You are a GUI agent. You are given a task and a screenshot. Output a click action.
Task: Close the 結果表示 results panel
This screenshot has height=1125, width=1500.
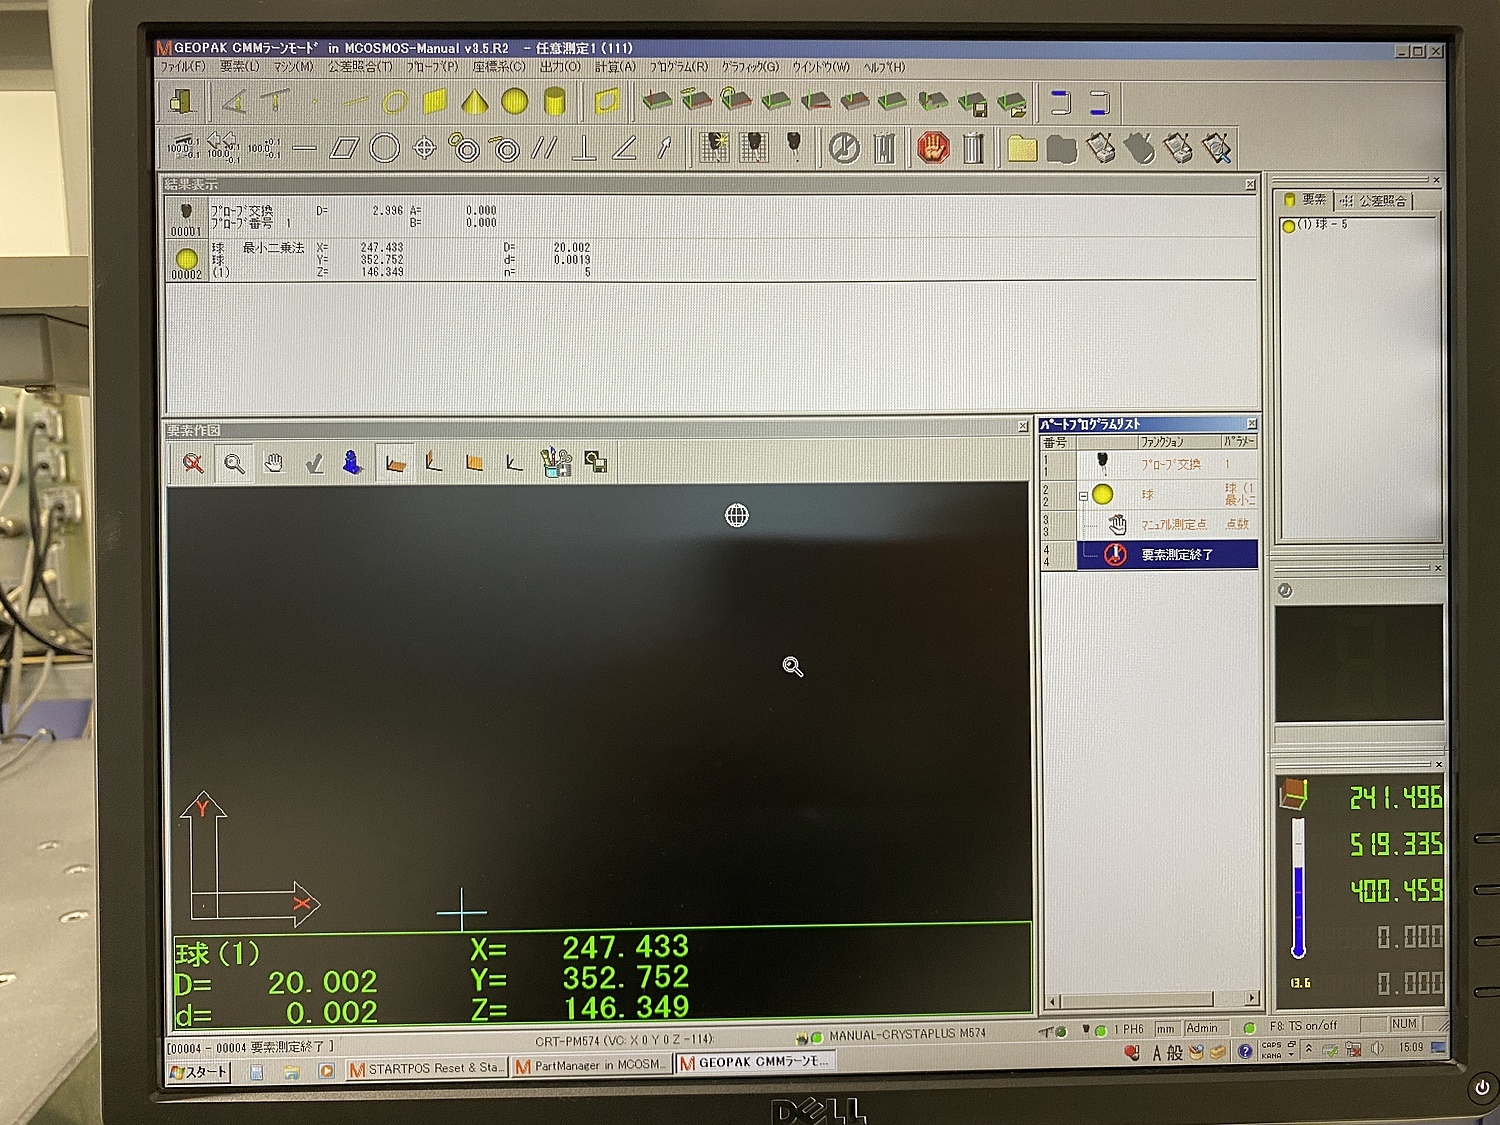[1250, 185]
